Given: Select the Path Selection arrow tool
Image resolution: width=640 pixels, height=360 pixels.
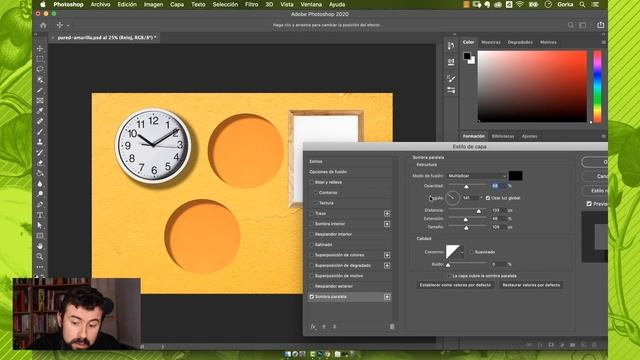Looking at the screenshot, I should point(40,225).
